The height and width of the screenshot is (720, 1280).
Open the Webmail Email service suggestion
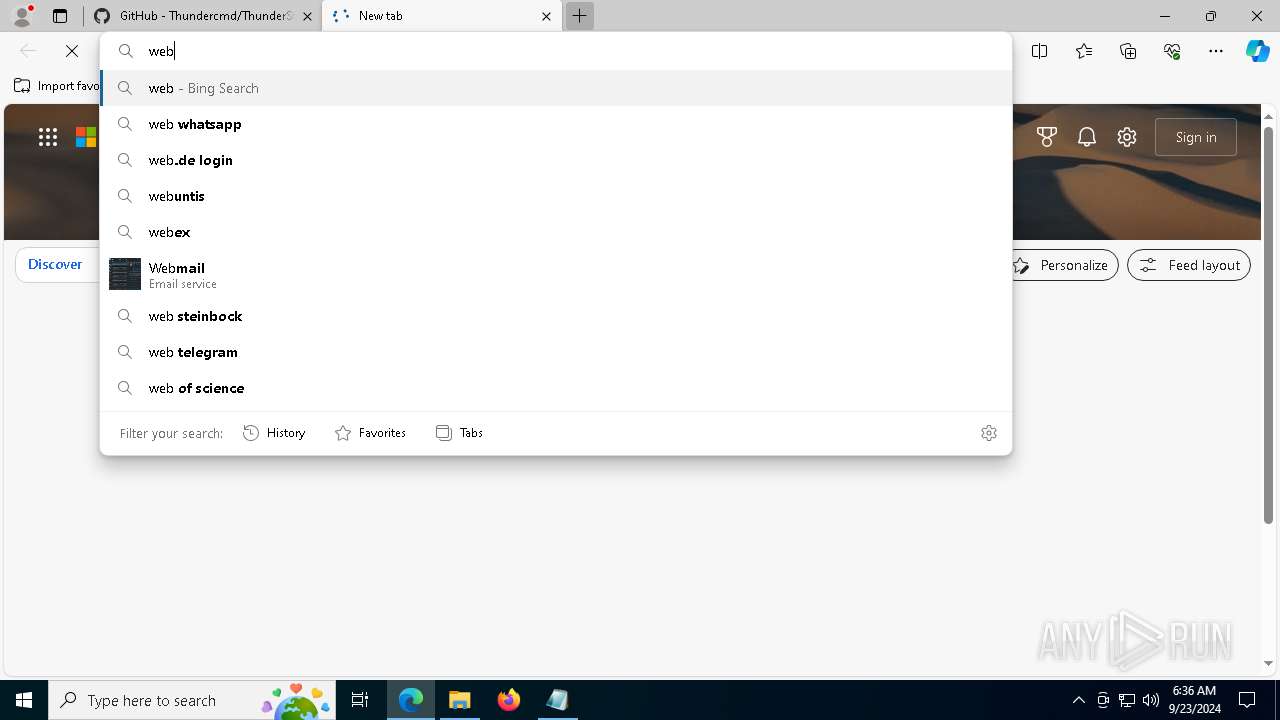point(556,274)
